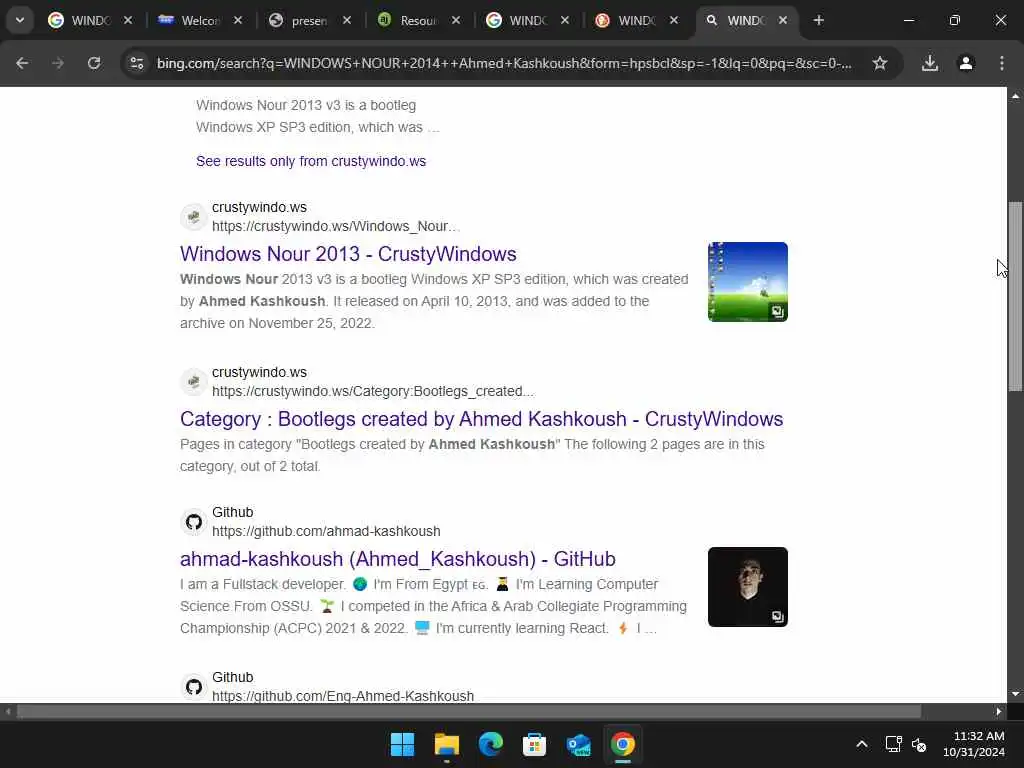This screenshot has height=768, width=1024.
Task: Open the Windows Nour desktop thumbnail
Action: tap(748, 282)
